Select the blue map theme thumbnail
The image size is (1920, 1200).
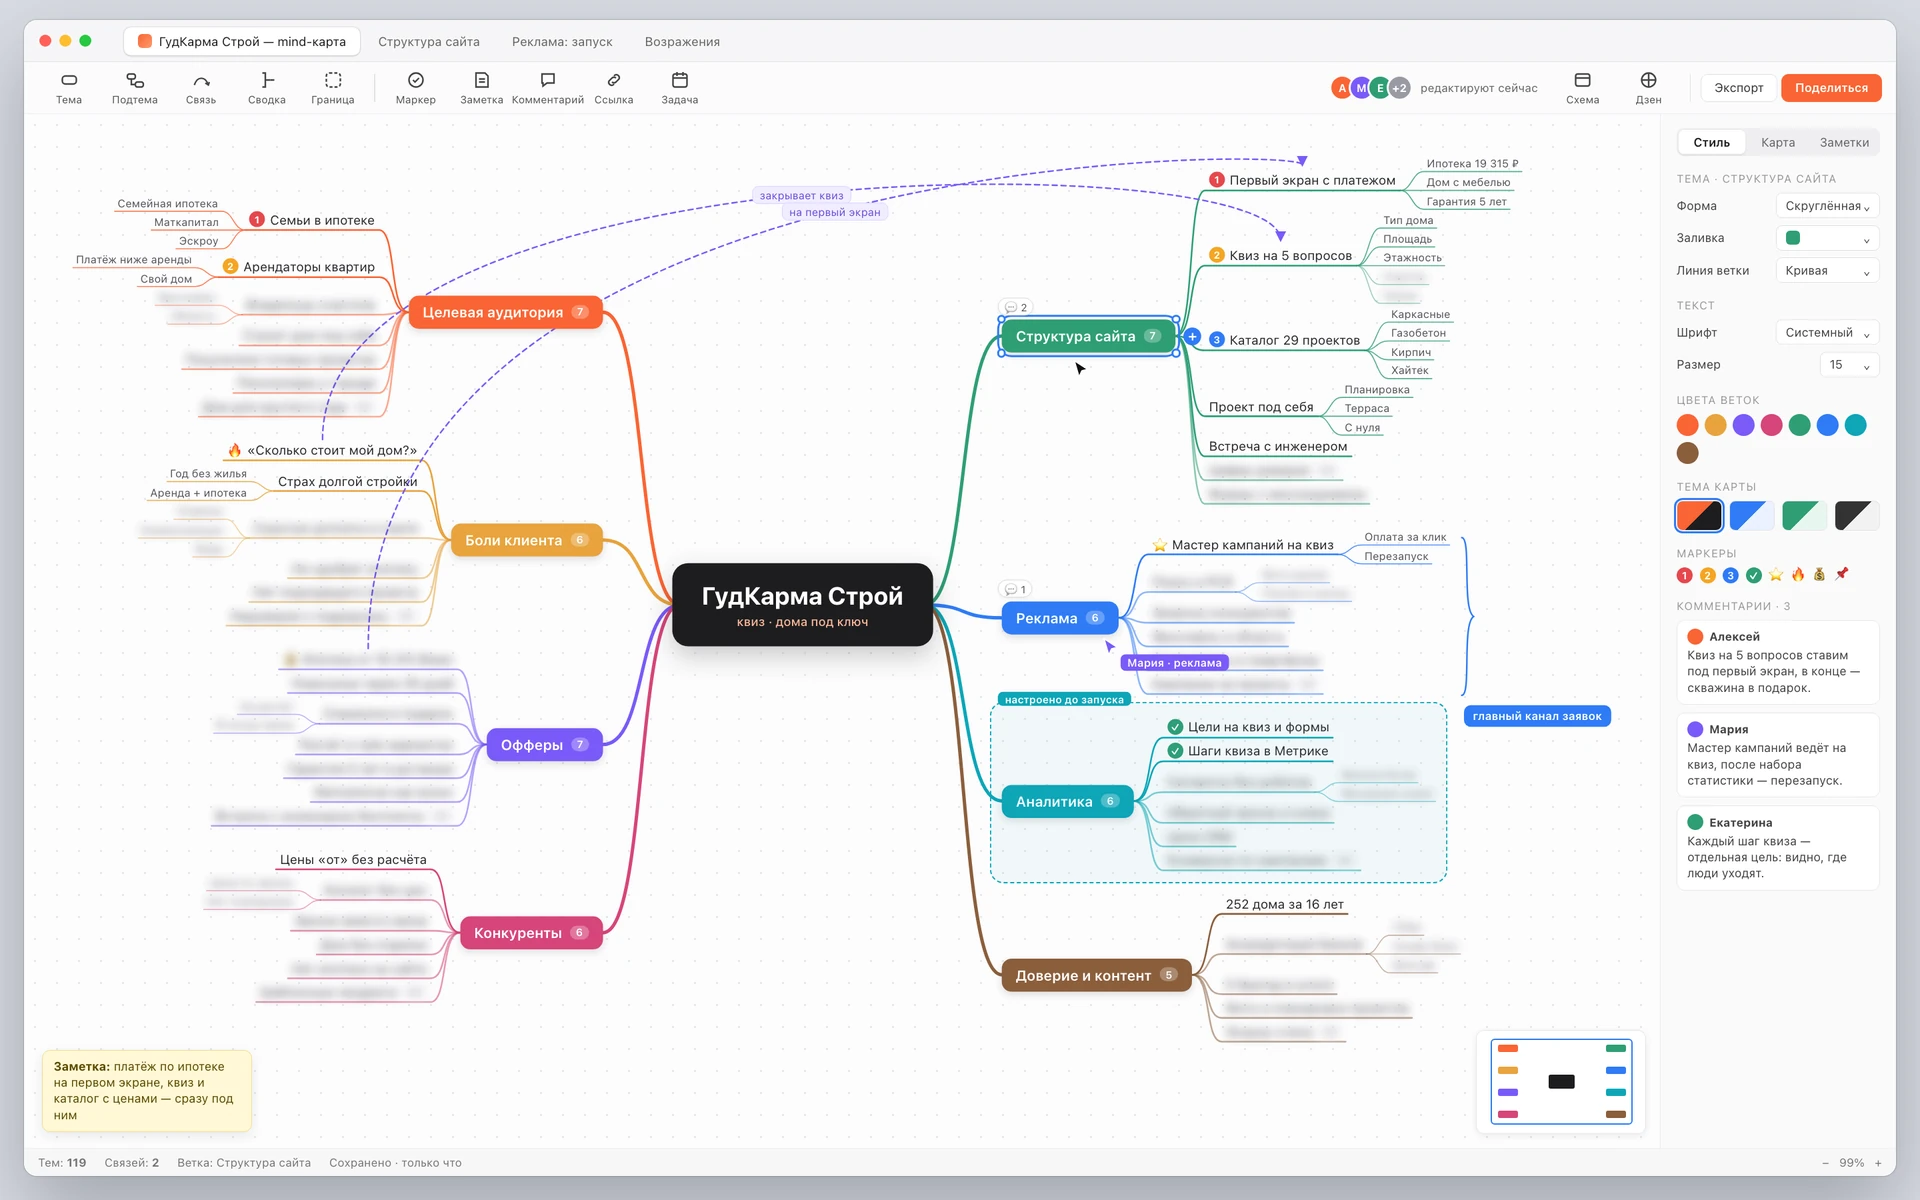coord(1752,516)
